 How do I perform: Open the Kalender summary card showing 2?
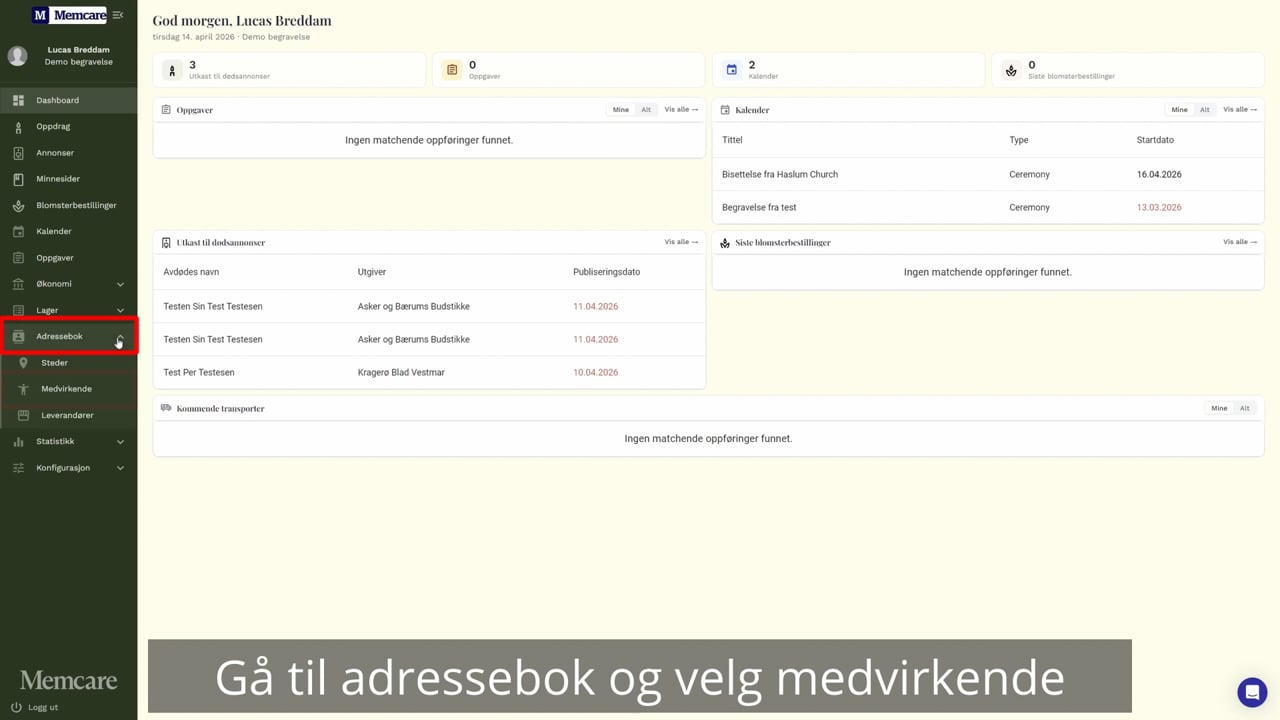click(848, 70)
